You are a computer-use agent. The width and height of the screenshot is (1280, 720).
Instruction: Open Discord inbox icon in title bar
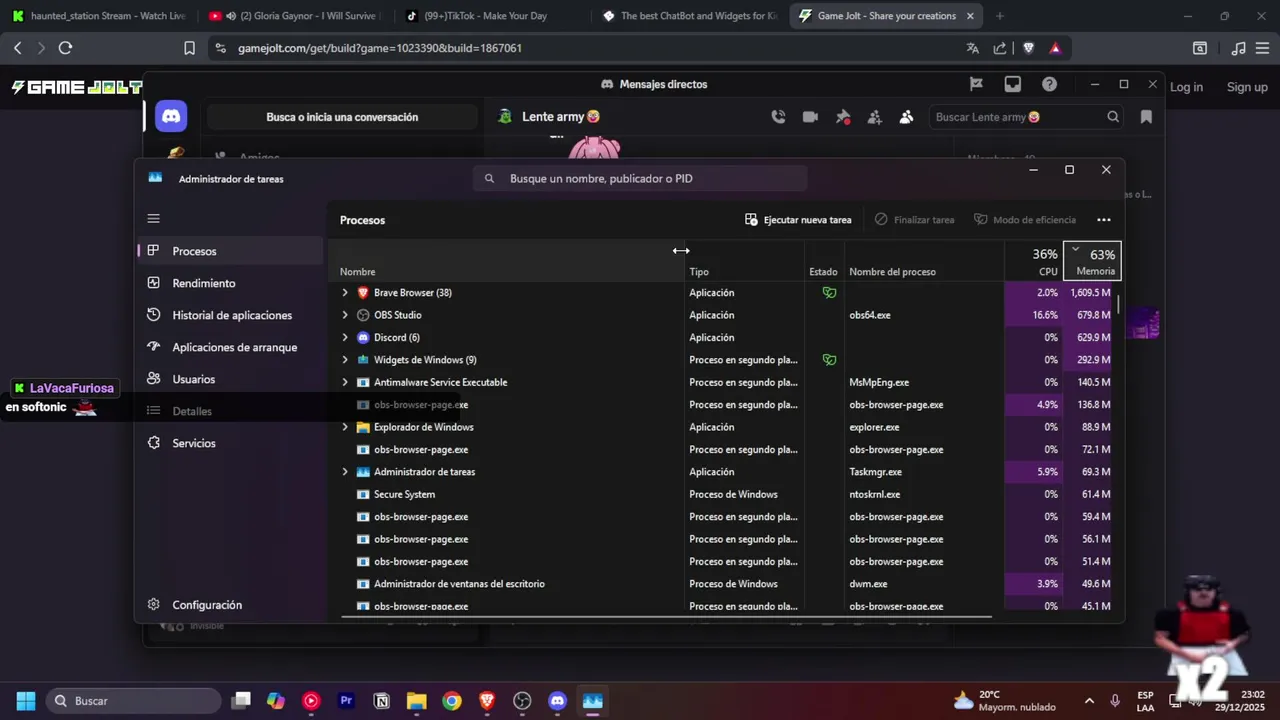coord(1012,84)
